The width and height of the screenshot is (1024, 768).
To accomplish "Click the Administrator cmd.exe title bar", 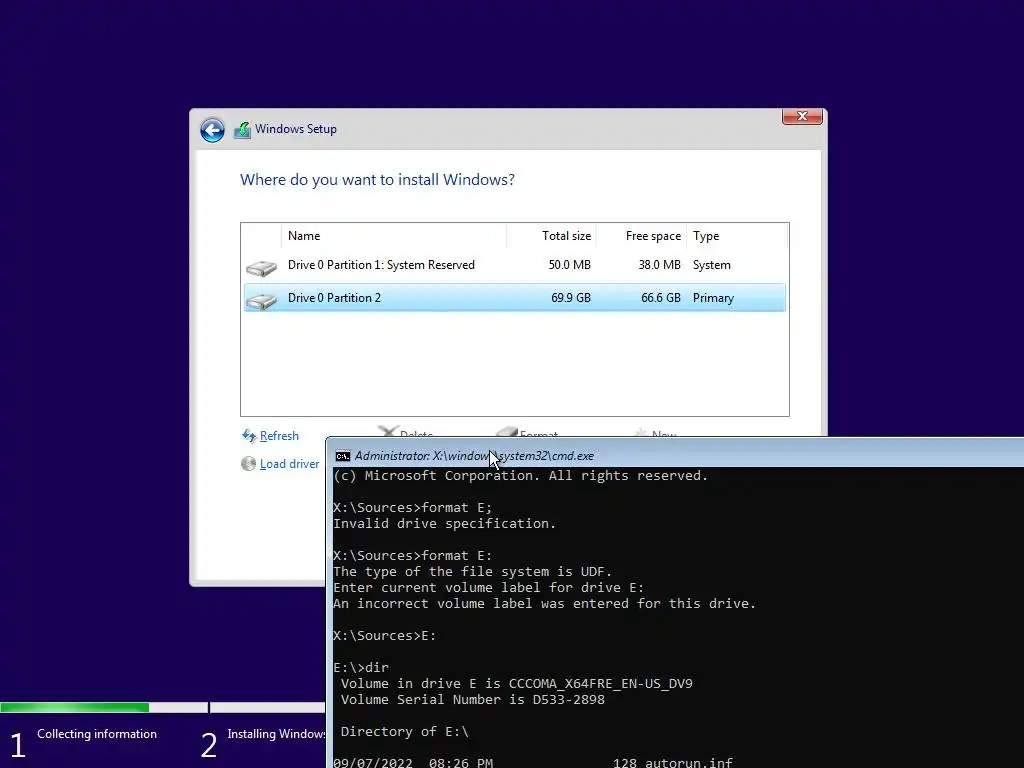I will click(x=675, y=455).
